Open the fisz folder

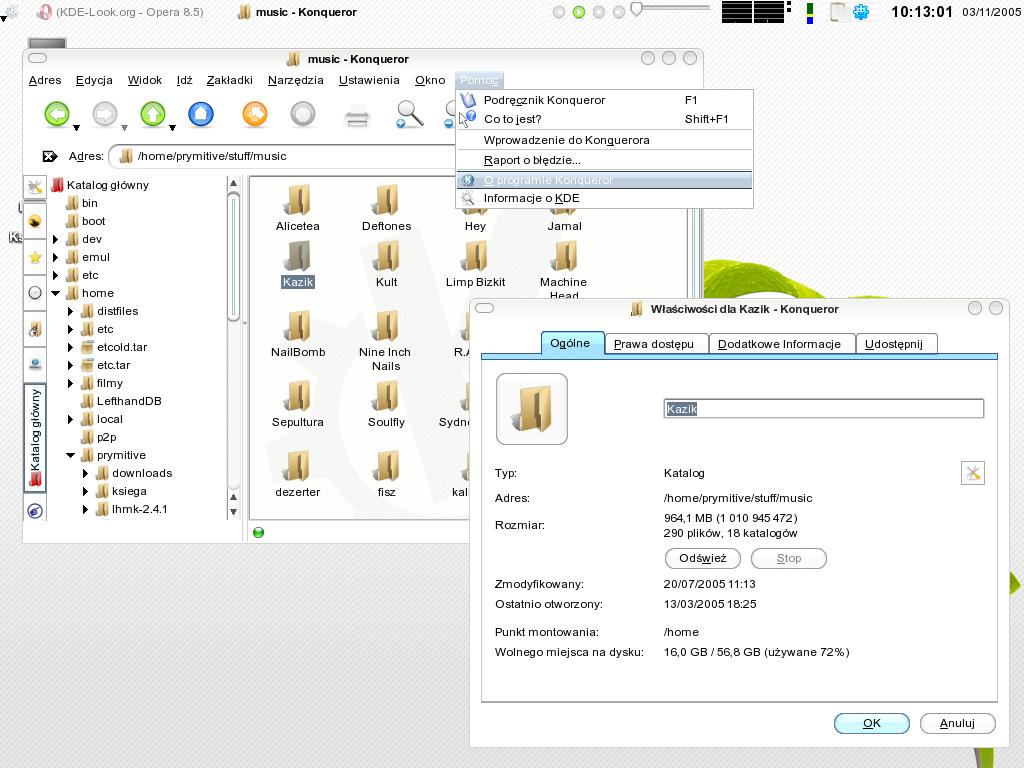point(387,474)
